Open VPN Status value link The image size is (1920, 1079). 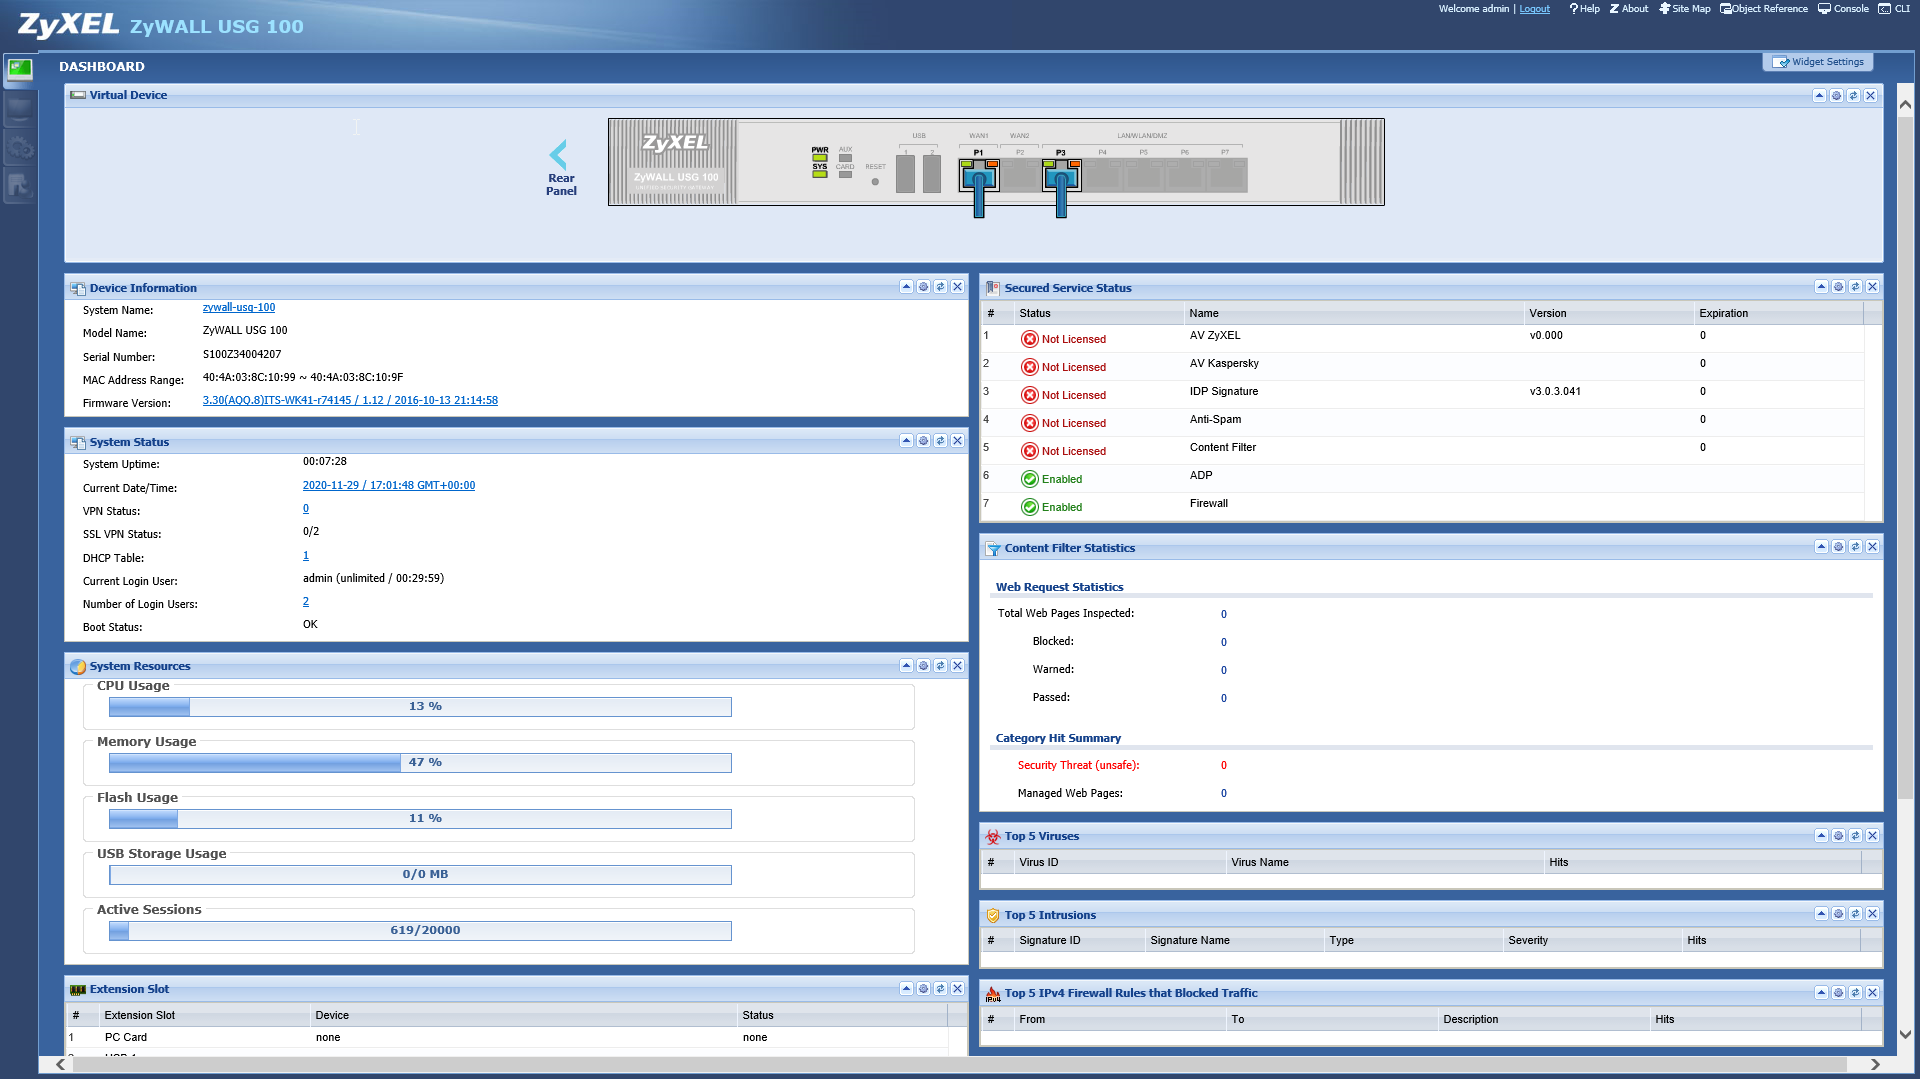[x=306, y=509]
